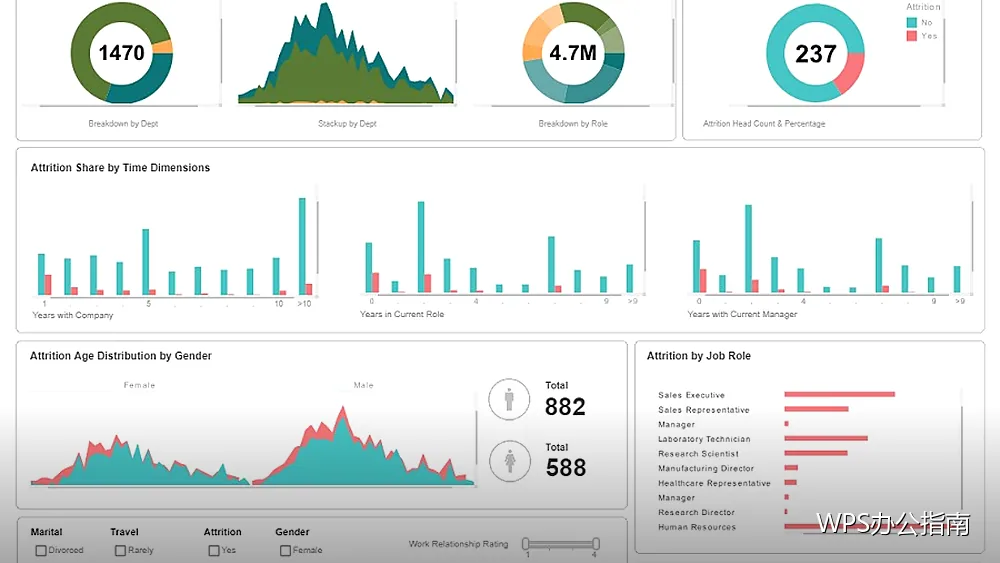Click the Attrition by Job Role heading
The height and width of the screenshot is (563, 1000).
click(x=698, y=356)
